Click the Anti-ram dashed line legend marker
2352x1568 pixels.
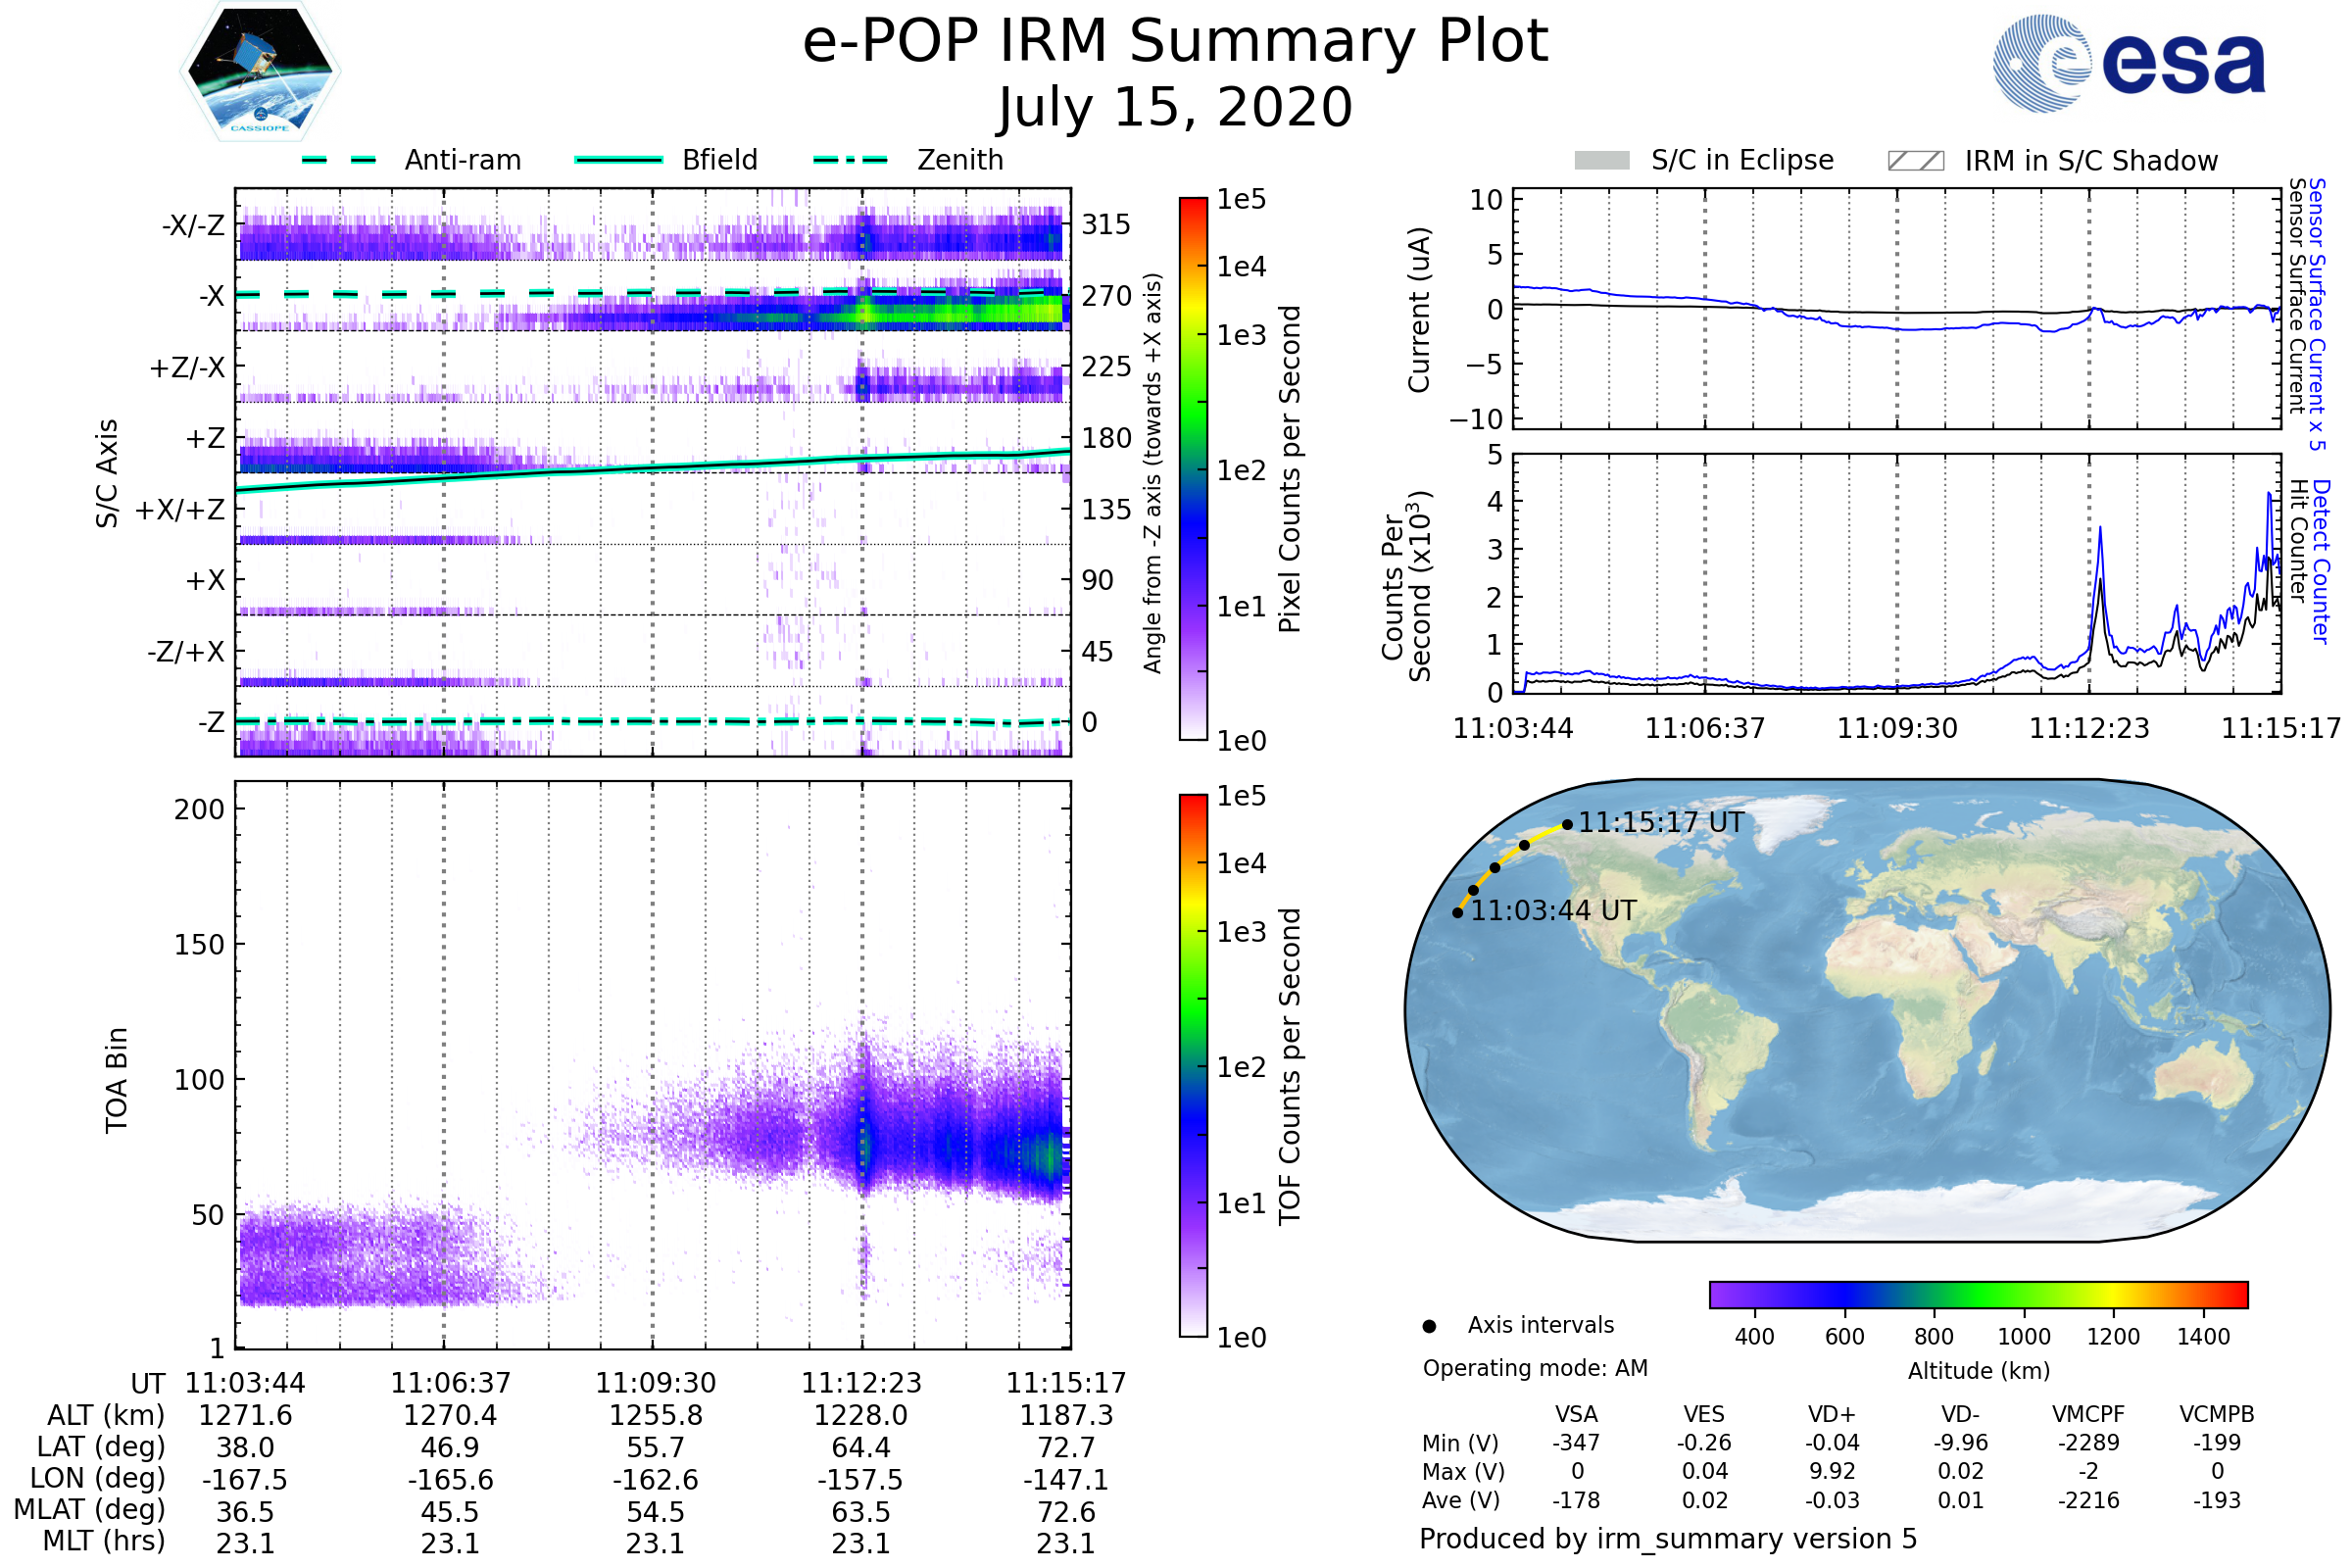(x=339, y=160)
